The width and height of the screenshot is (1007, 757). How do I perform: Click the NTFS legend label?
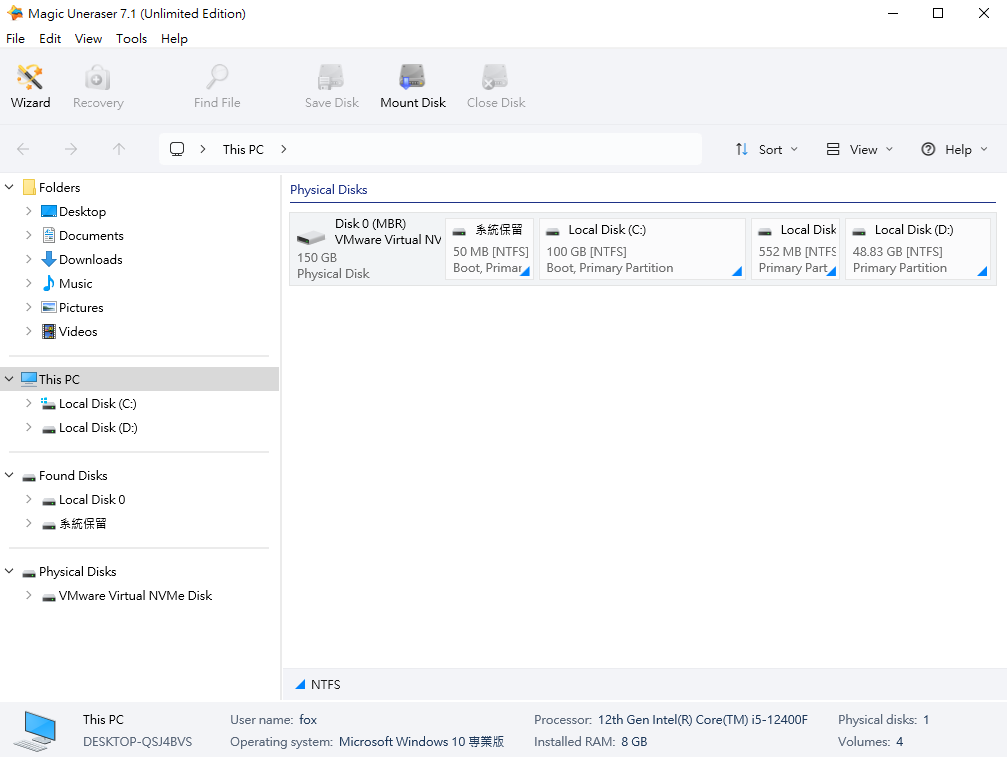pyautogui.click(x=326, y=684)
